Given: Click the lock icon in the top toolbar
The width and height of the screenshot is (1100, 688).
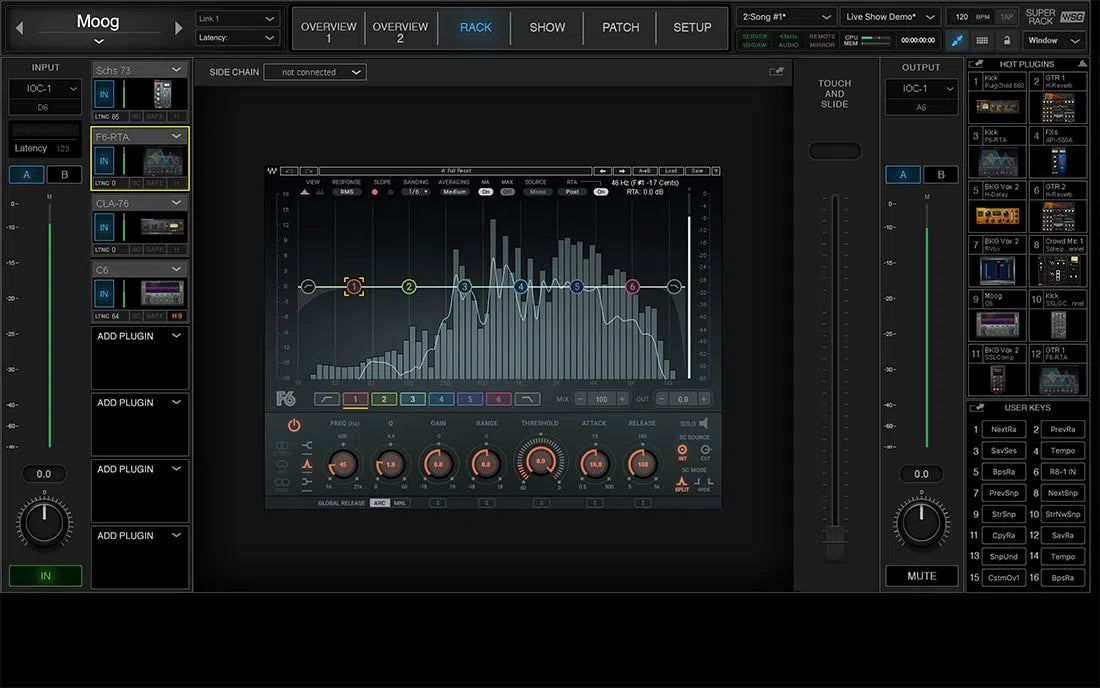Looking at the screenshot, I should coord(1007,40).
